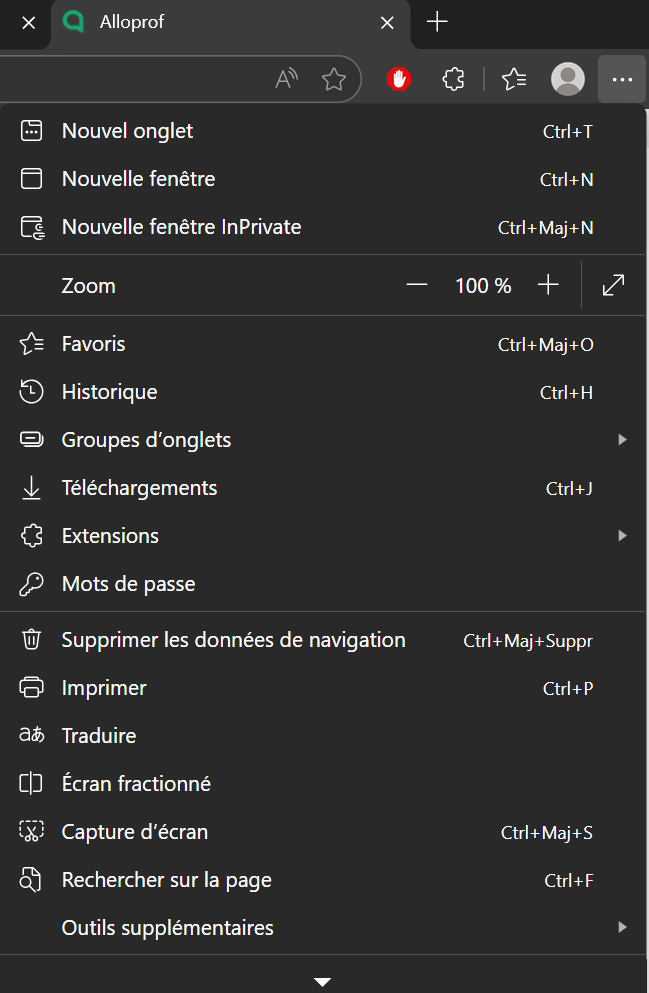This screenshot has width=649, height=993.
Task: Open the Extensions puzzle icon in toolbar
Action: pos(453,79)
